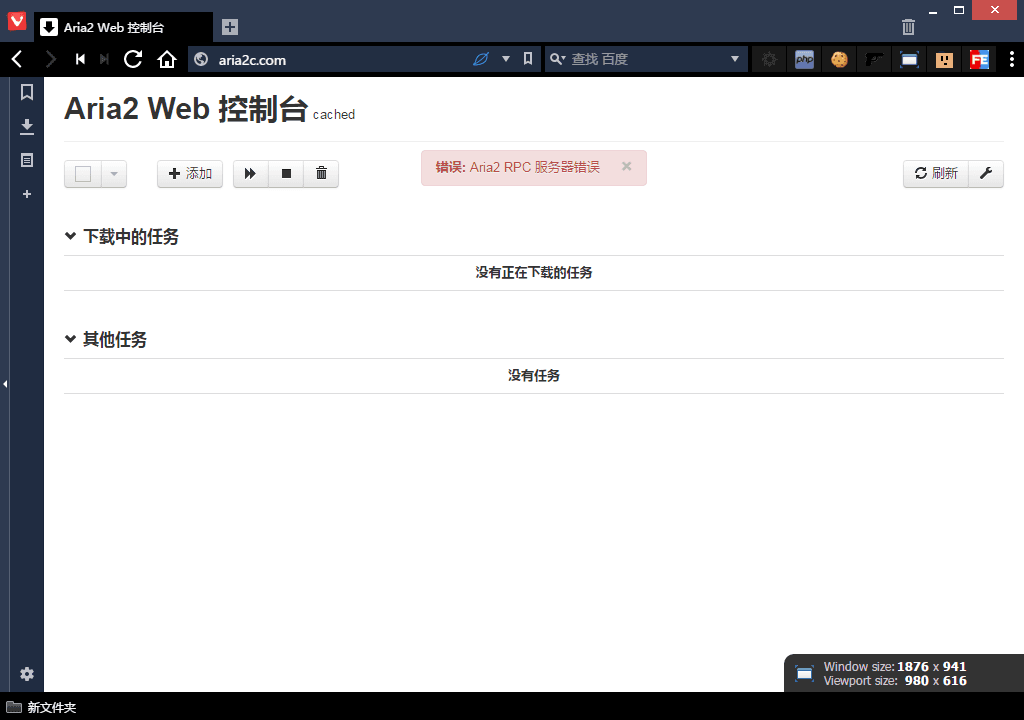Dismiss the Aria2 RPC error alert
This screenshot has height=720, width=1024.
(627, 167)
